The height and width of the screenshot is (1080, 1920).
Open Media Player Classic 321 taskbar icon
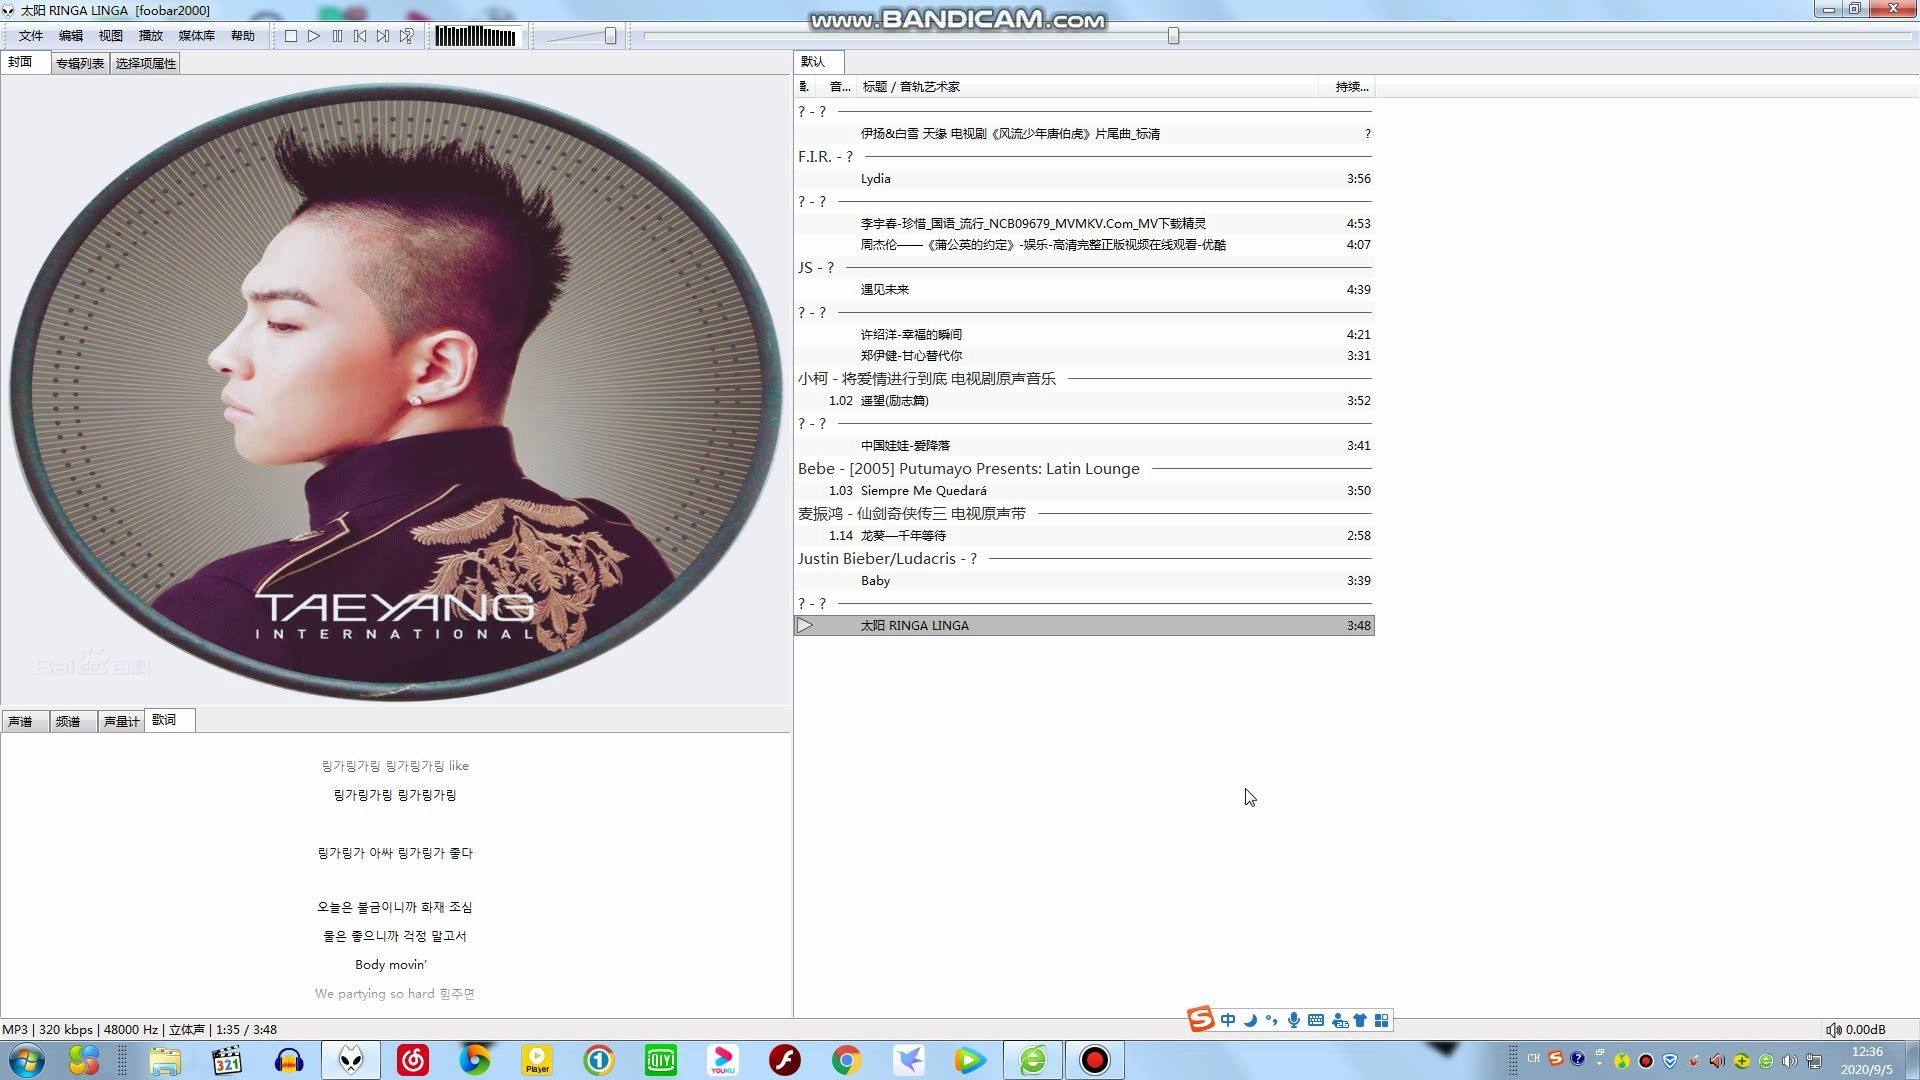[228, 1060]
